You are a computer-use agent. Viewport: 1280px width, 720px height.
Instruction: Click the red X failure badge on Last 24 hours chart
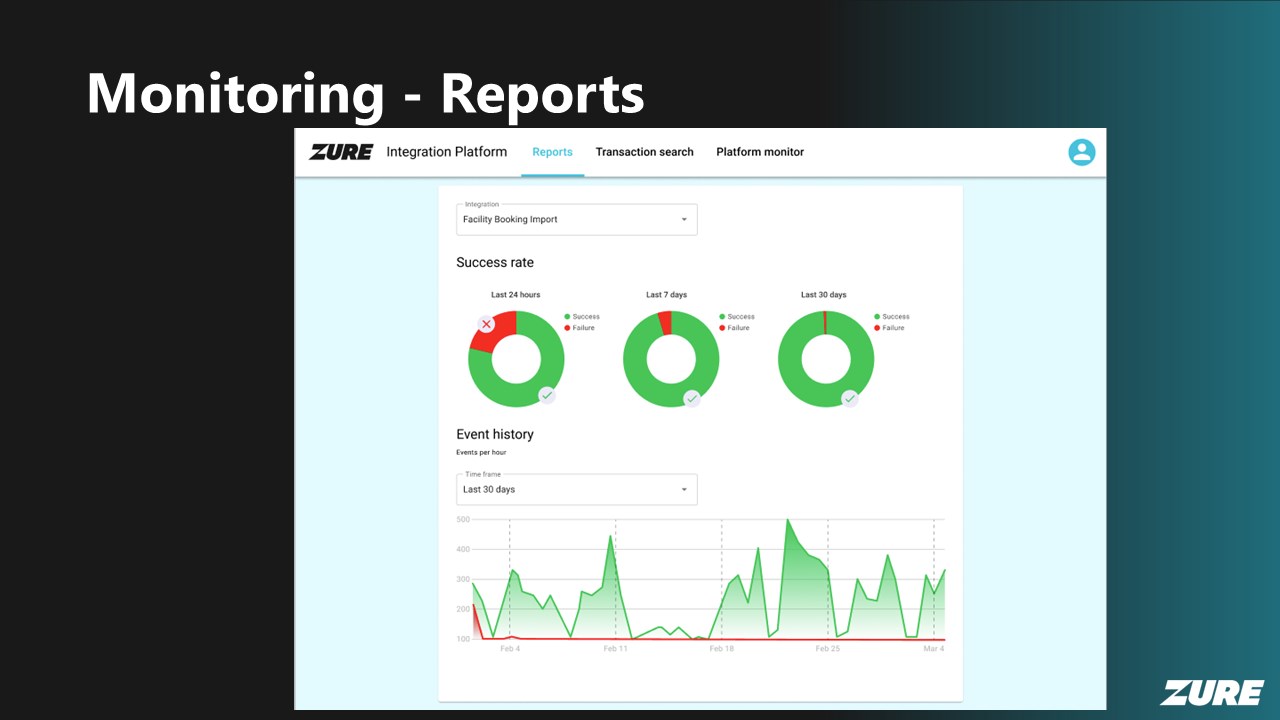[x=486, y=324]
